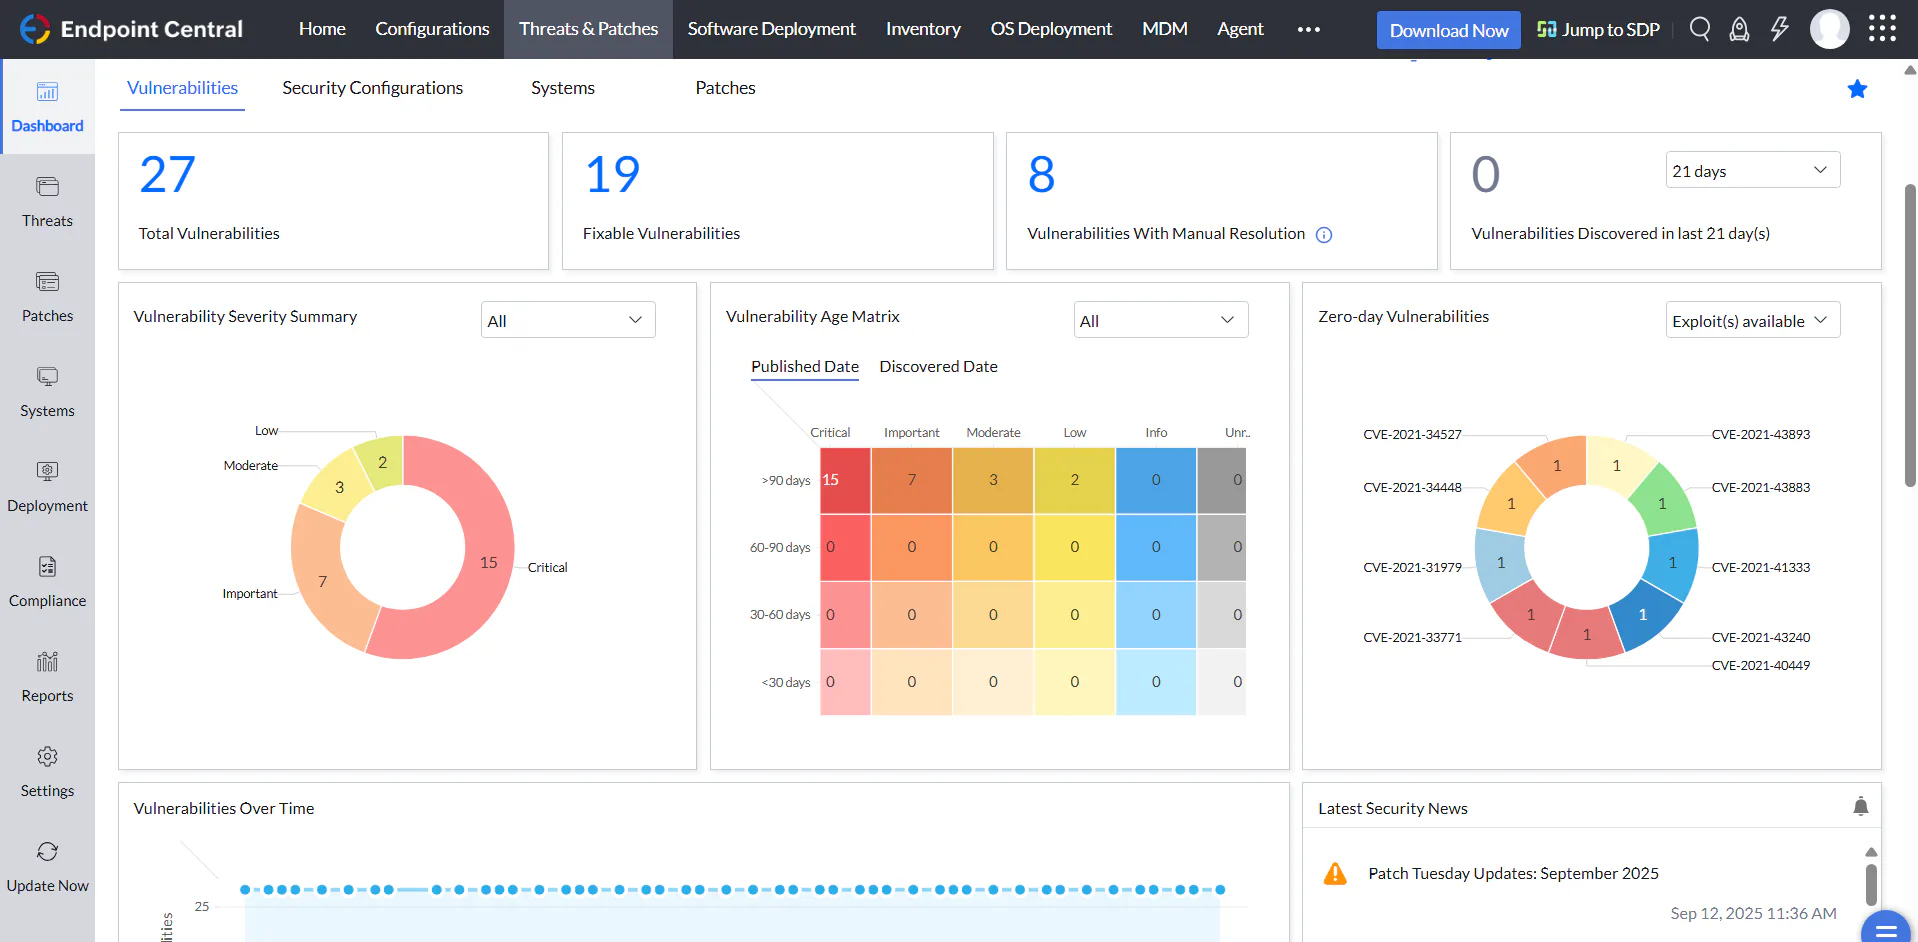Image resolution: width=1918 pixels, height=942 pixels.
Task: Click the >90 days Important cell 7
Action: [x=911, y=480]
